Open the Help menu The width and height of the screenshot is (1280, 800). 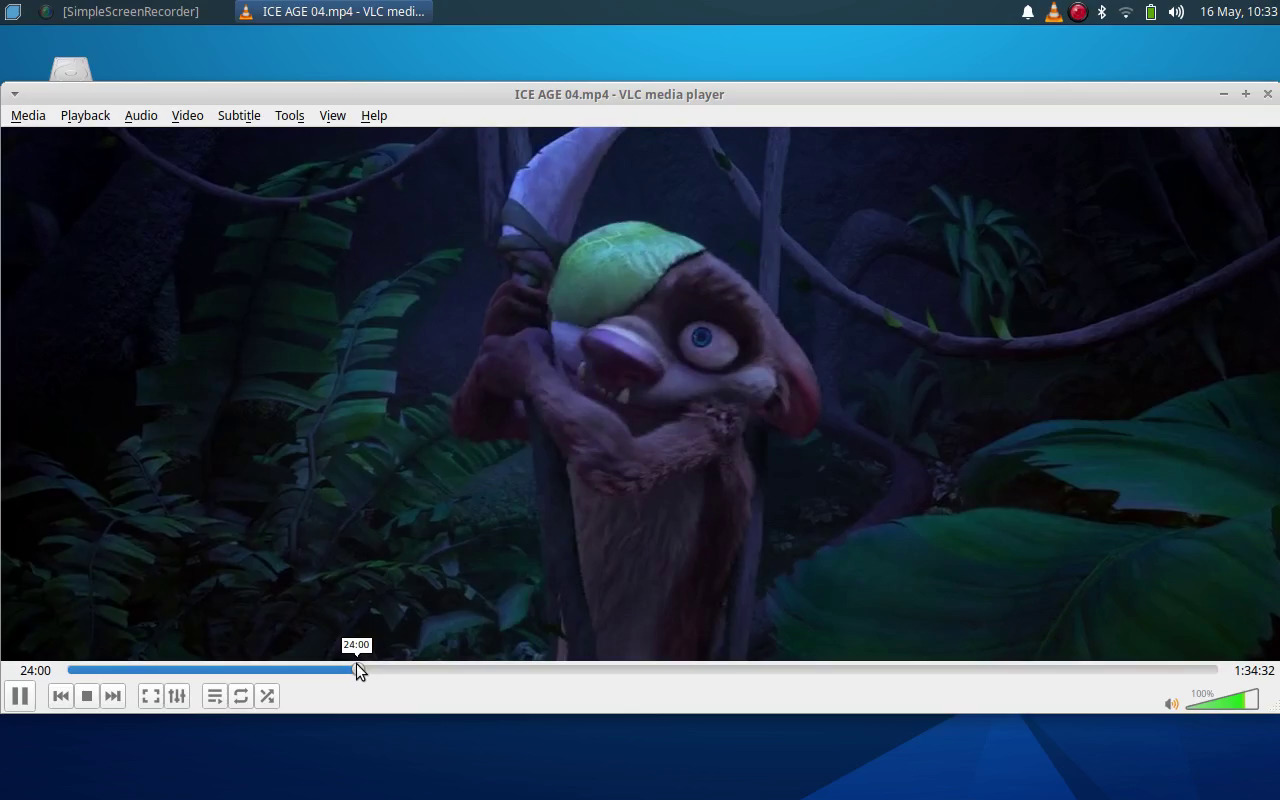click(374, 115)
